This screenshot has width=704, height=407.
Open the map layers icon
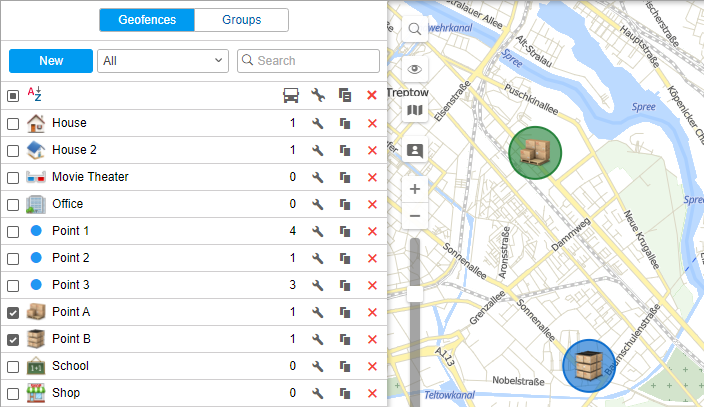coord(415,110)
